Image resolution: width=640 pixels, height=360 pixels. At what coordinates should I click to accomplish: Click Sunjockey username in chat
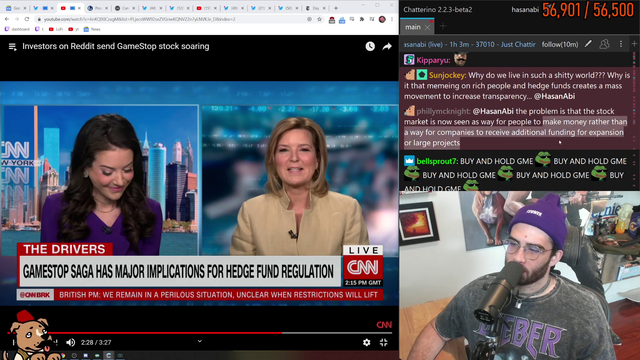pos(447,75)
